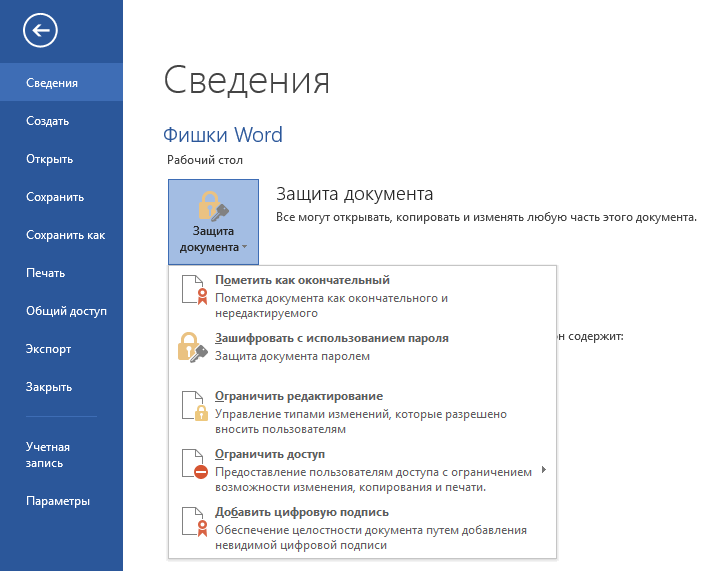Click the signature document icon for Добавить цифровую подпись

(195, 522)
